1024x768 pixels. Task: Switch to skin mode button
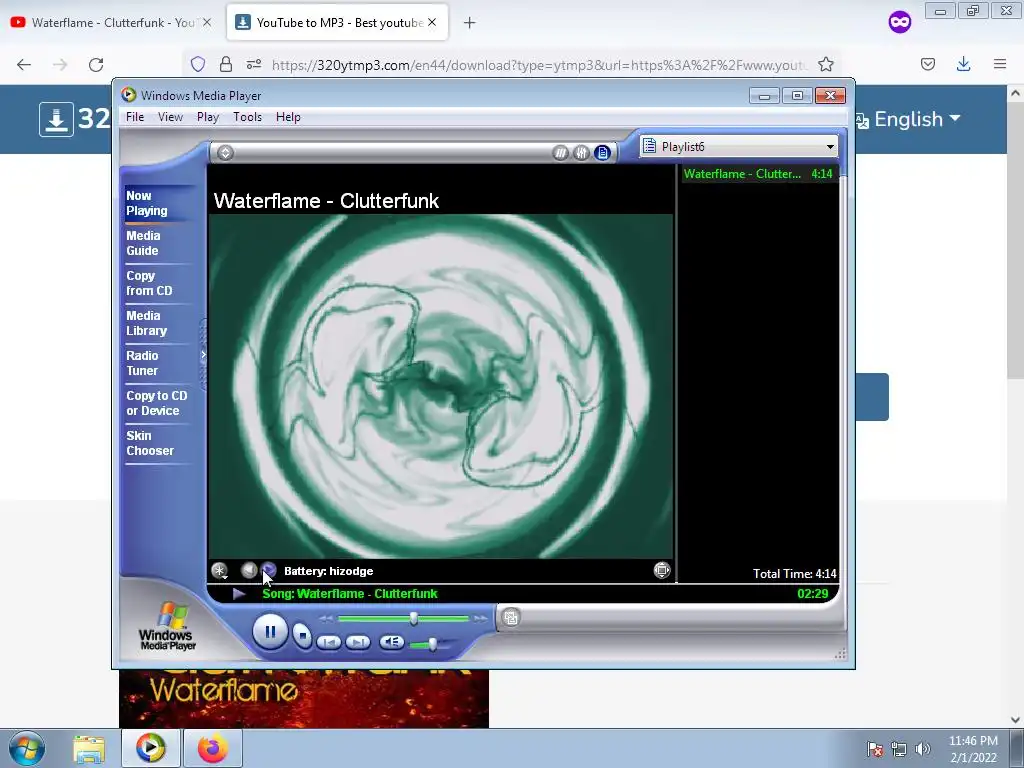[511, 617]
